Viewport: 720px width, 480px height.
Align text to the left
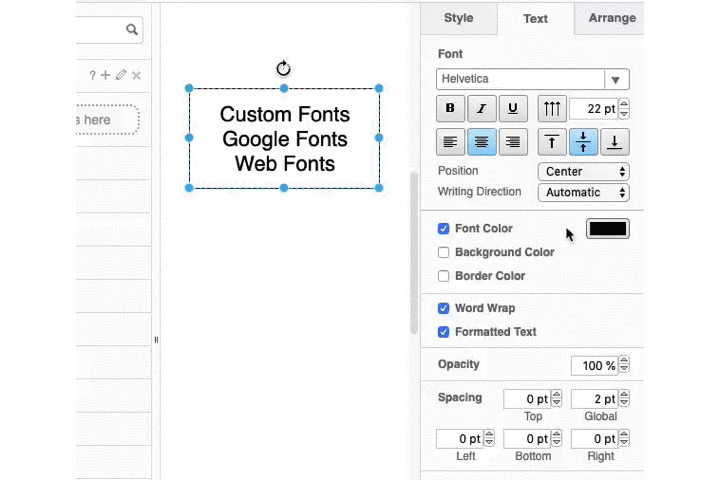tap(450, 142)
